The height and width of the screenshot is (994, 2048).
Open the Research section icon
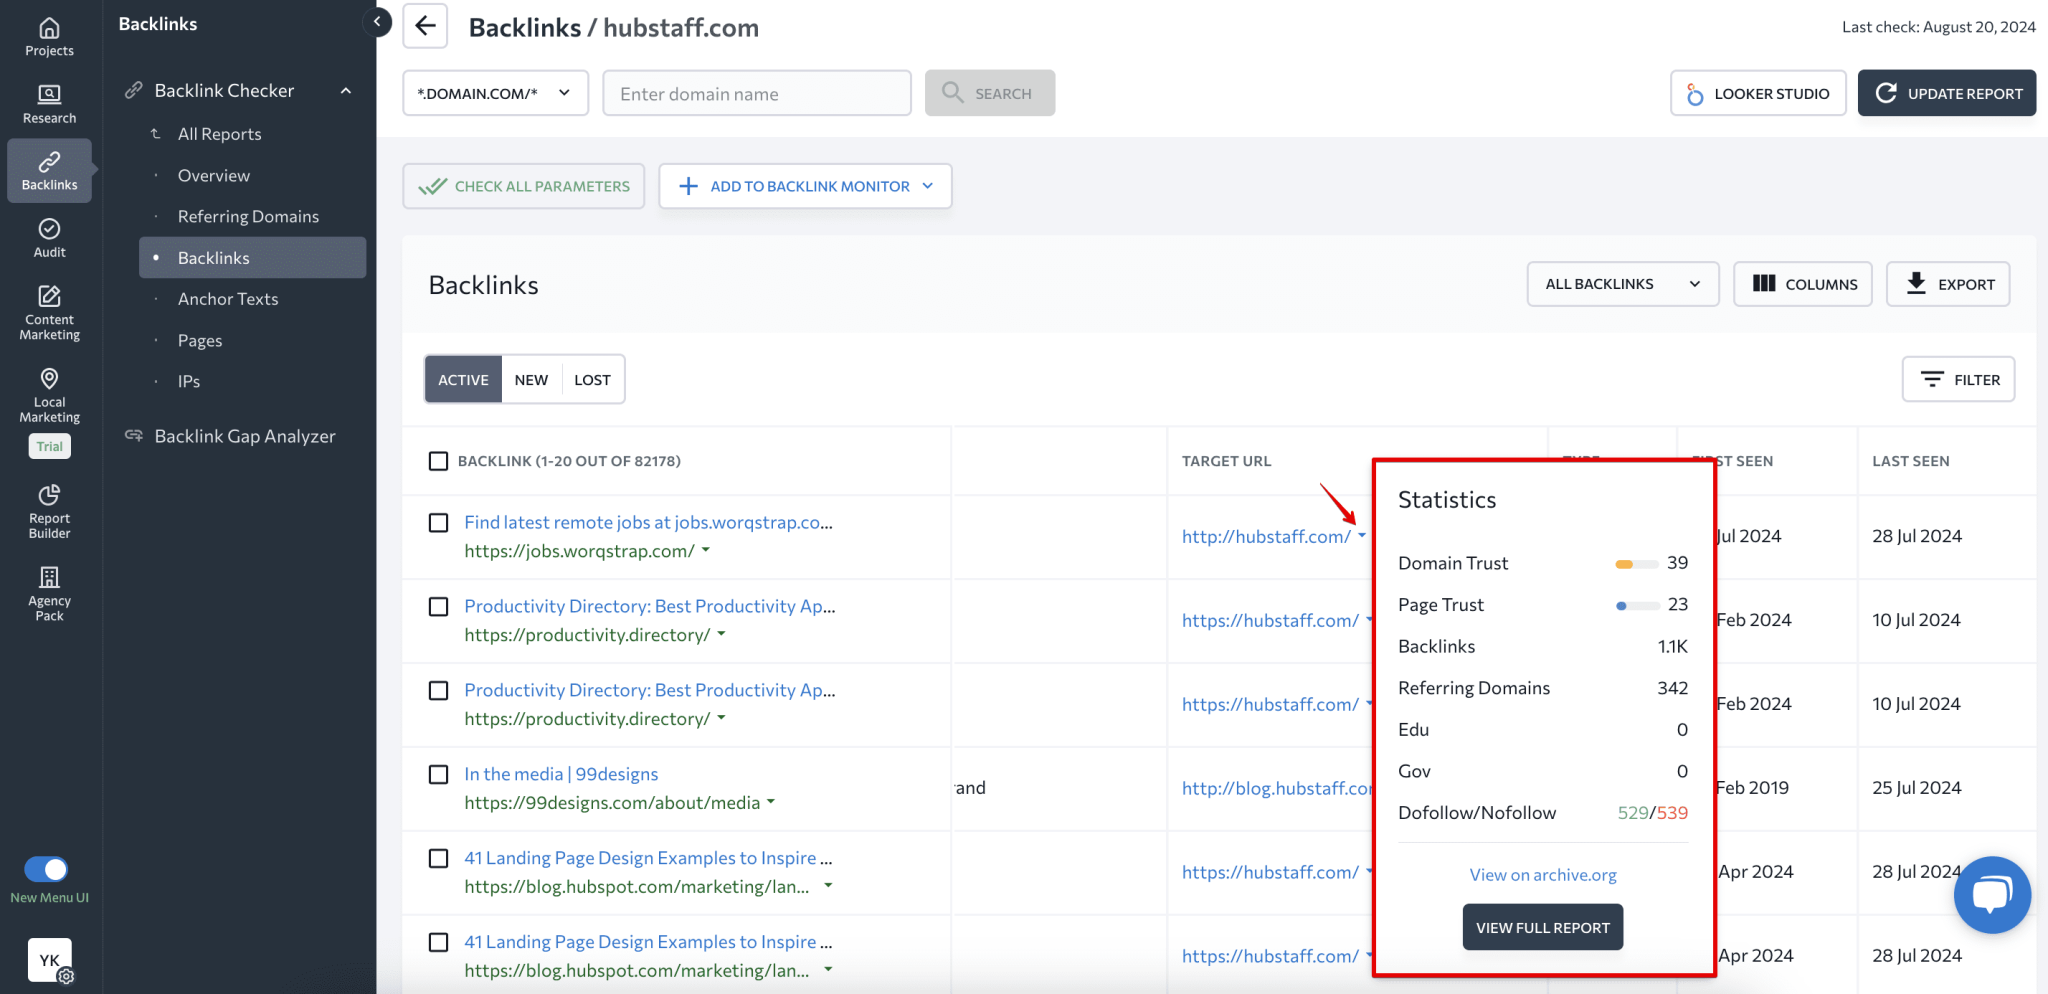49,104
